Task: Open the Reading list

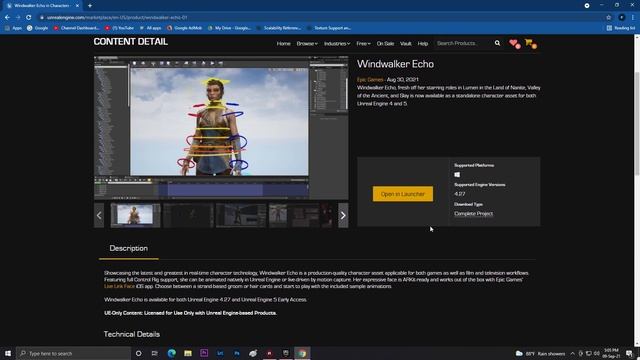Action: click(x=621, y=28)
